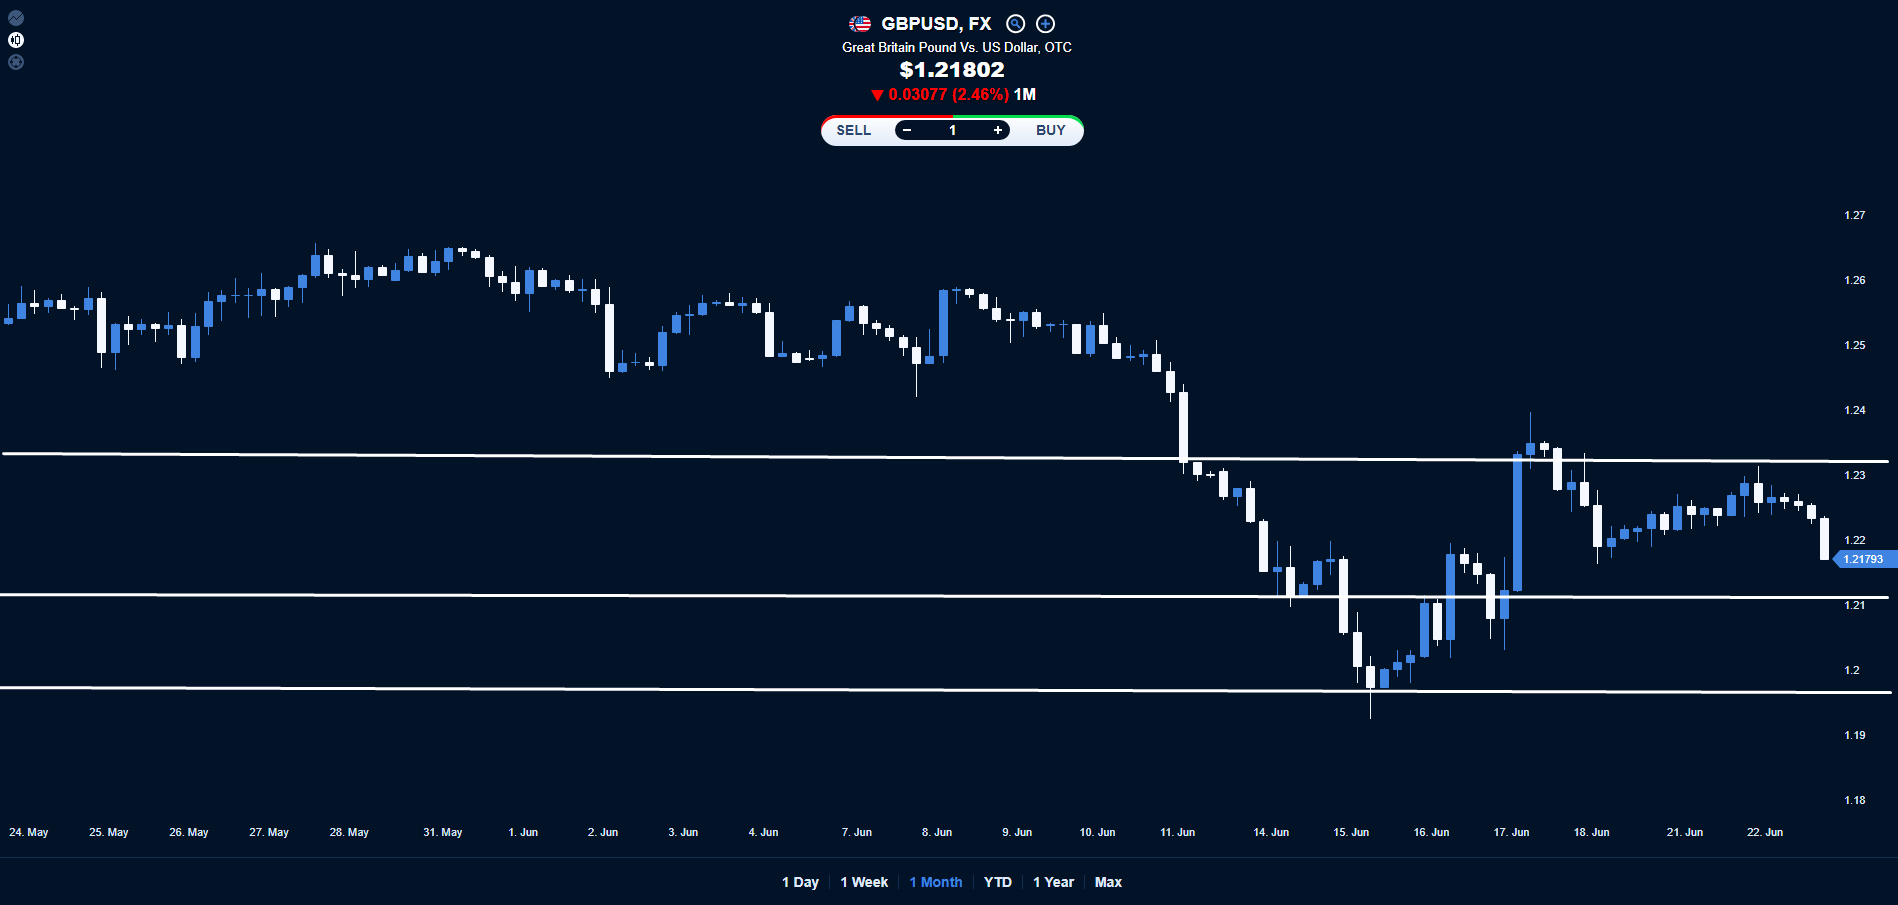The image size is (1898, 905).
Task: Increase order quantity with plus
Action: point(997,130)
